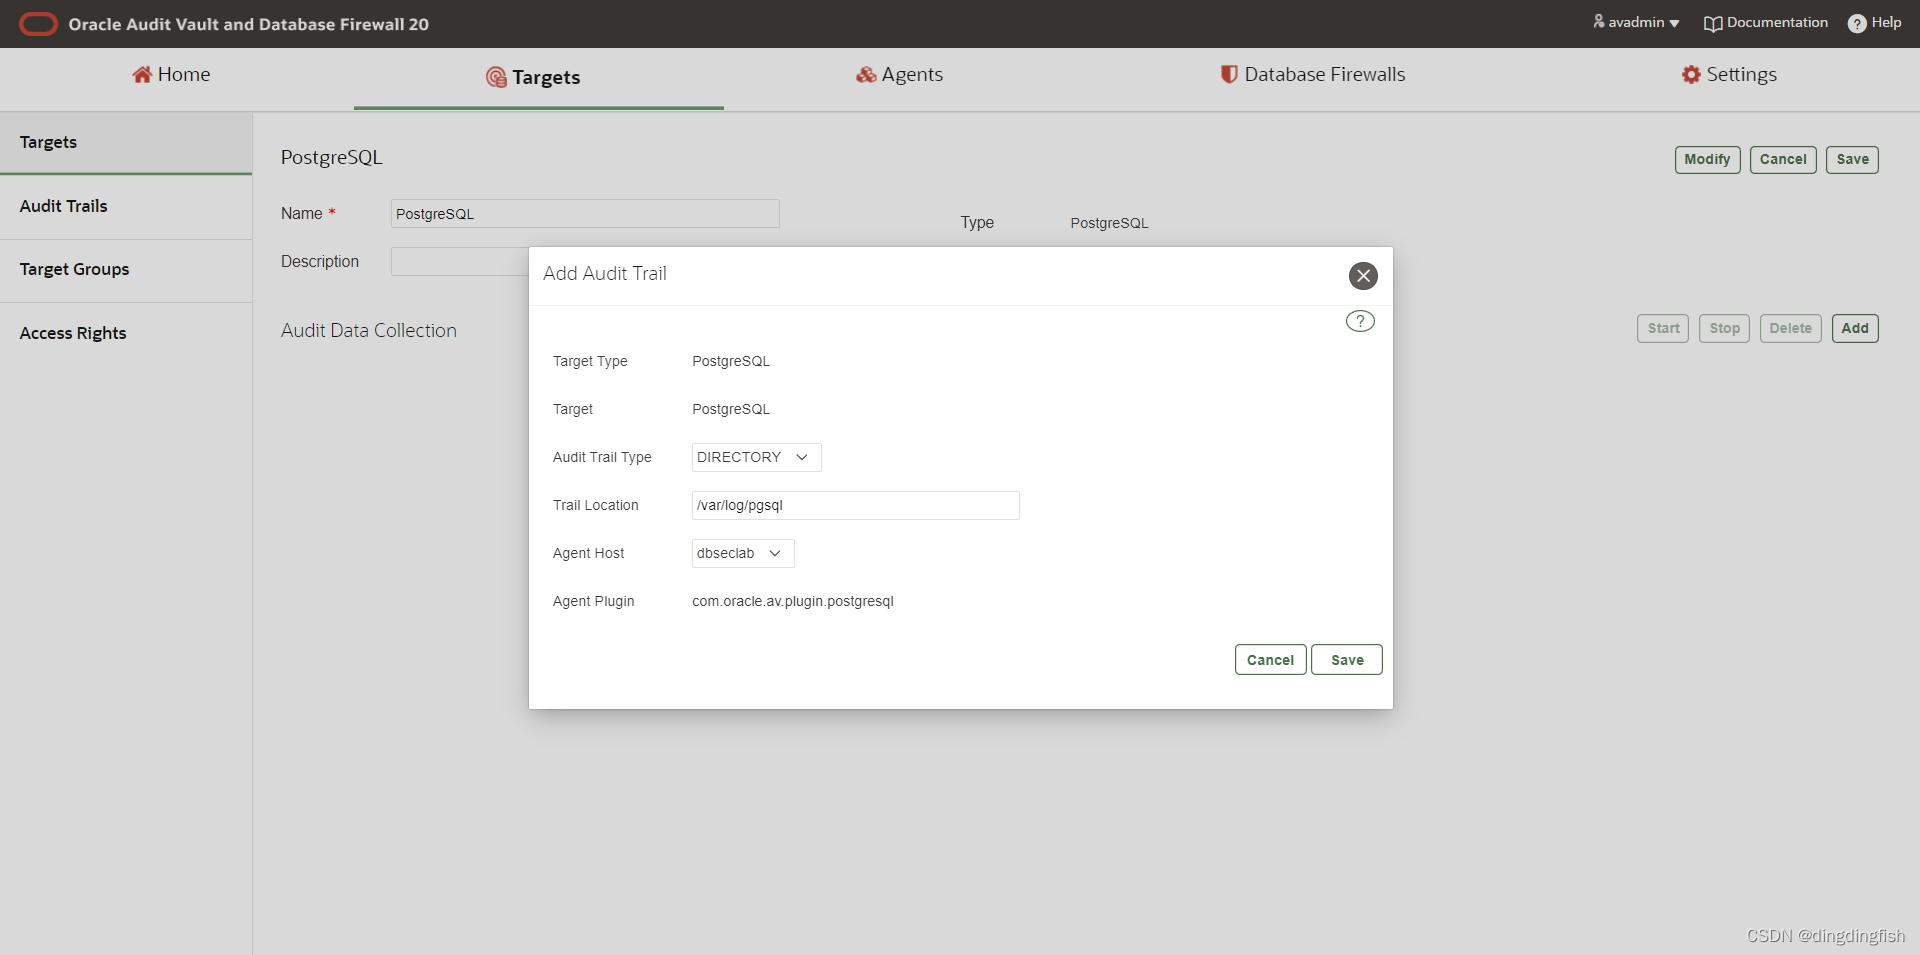Click the Audit Data Collection heading
Screen dimensions: 1920x955
click(369, 331)
